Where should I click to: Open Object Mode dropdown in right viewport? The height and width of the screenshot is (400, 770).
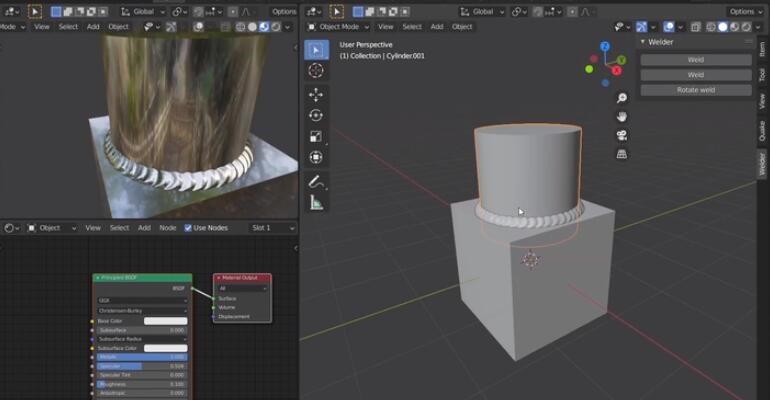pyautogui.click(x=338, y=27)
